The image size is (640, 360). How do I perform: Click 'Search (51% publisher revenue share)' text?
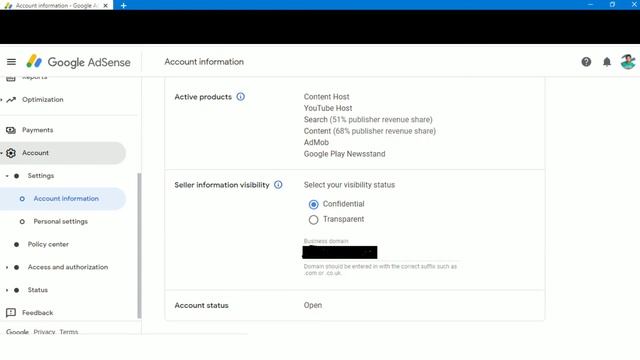pyautogui.click(x=368, y=120)
